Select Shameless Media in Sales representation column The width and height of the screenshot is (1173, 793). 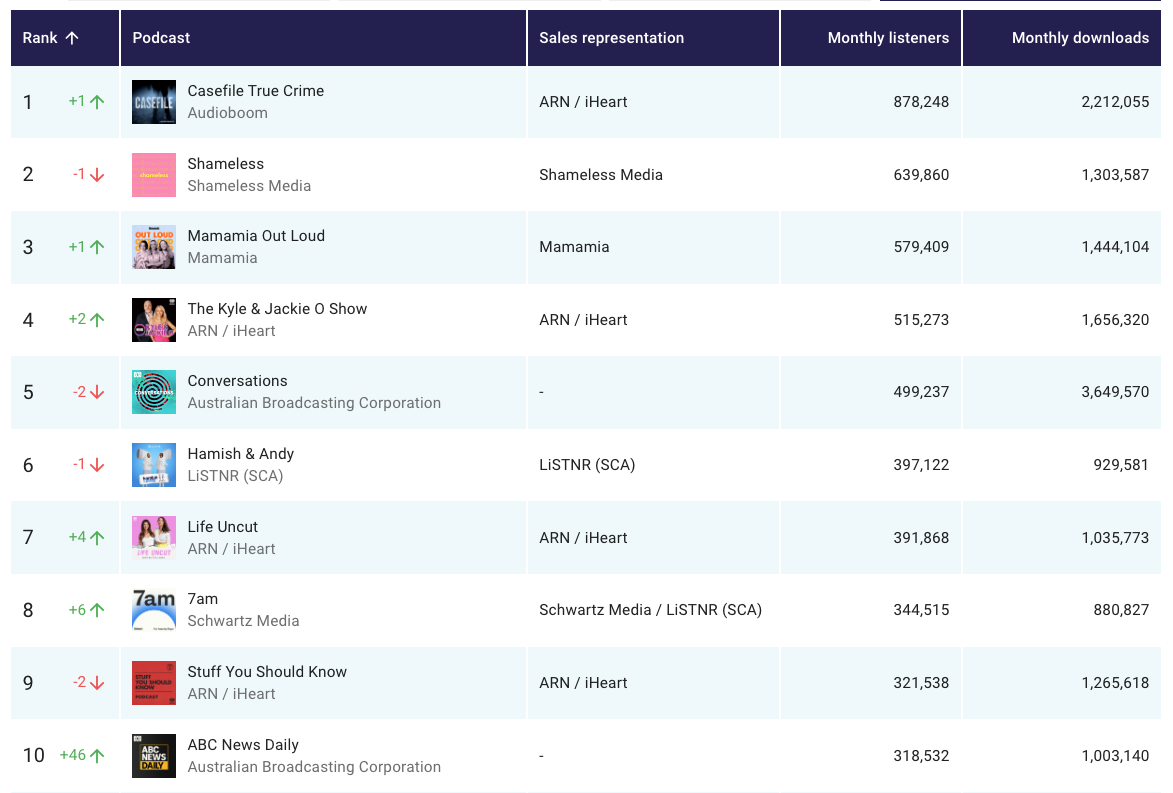tap(601, 175)
